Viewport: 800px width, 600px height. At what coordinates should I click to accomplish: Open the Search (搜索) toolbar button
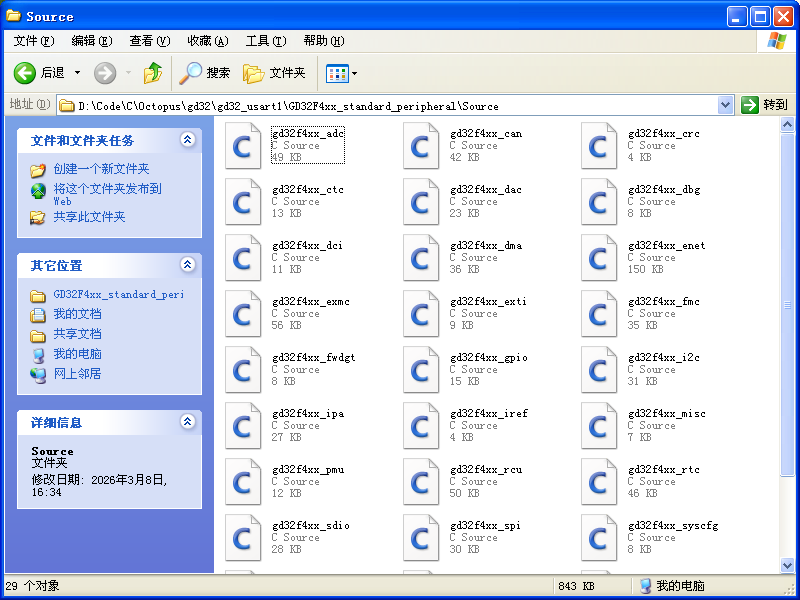(205, 73)
